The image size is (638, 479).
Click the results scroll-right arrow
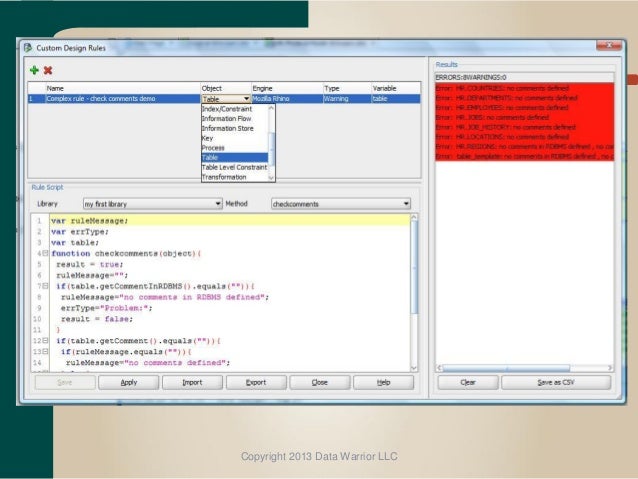[610, 368]
